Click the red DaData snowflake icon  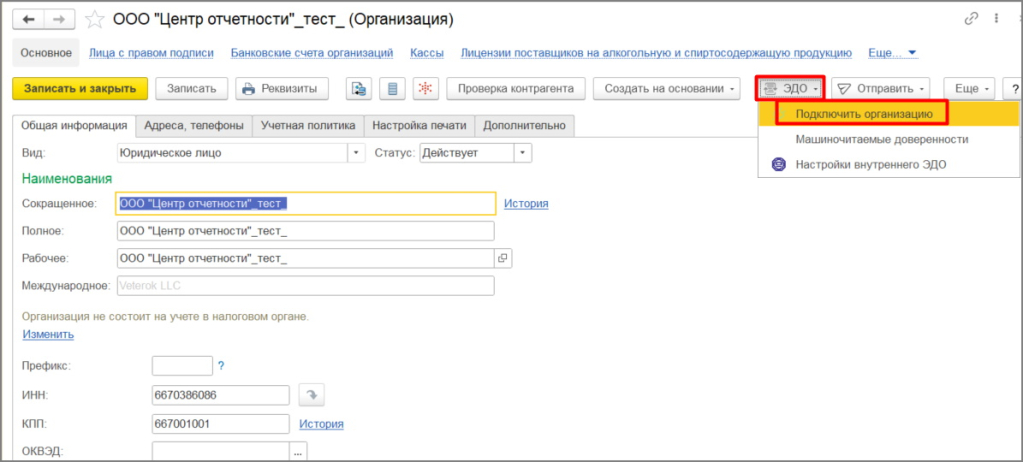tap(425, 89)
